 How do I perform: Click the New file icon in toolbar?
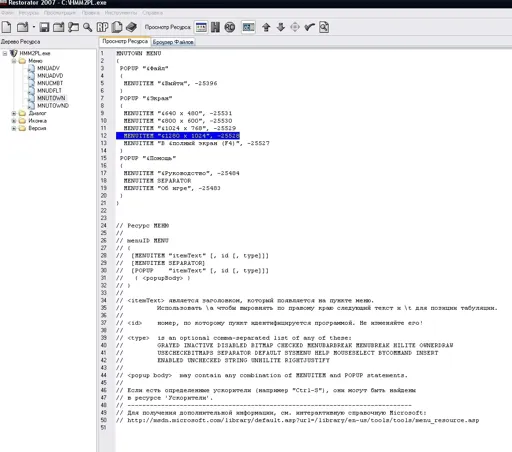pyautogui.click(x=6, y=27)
